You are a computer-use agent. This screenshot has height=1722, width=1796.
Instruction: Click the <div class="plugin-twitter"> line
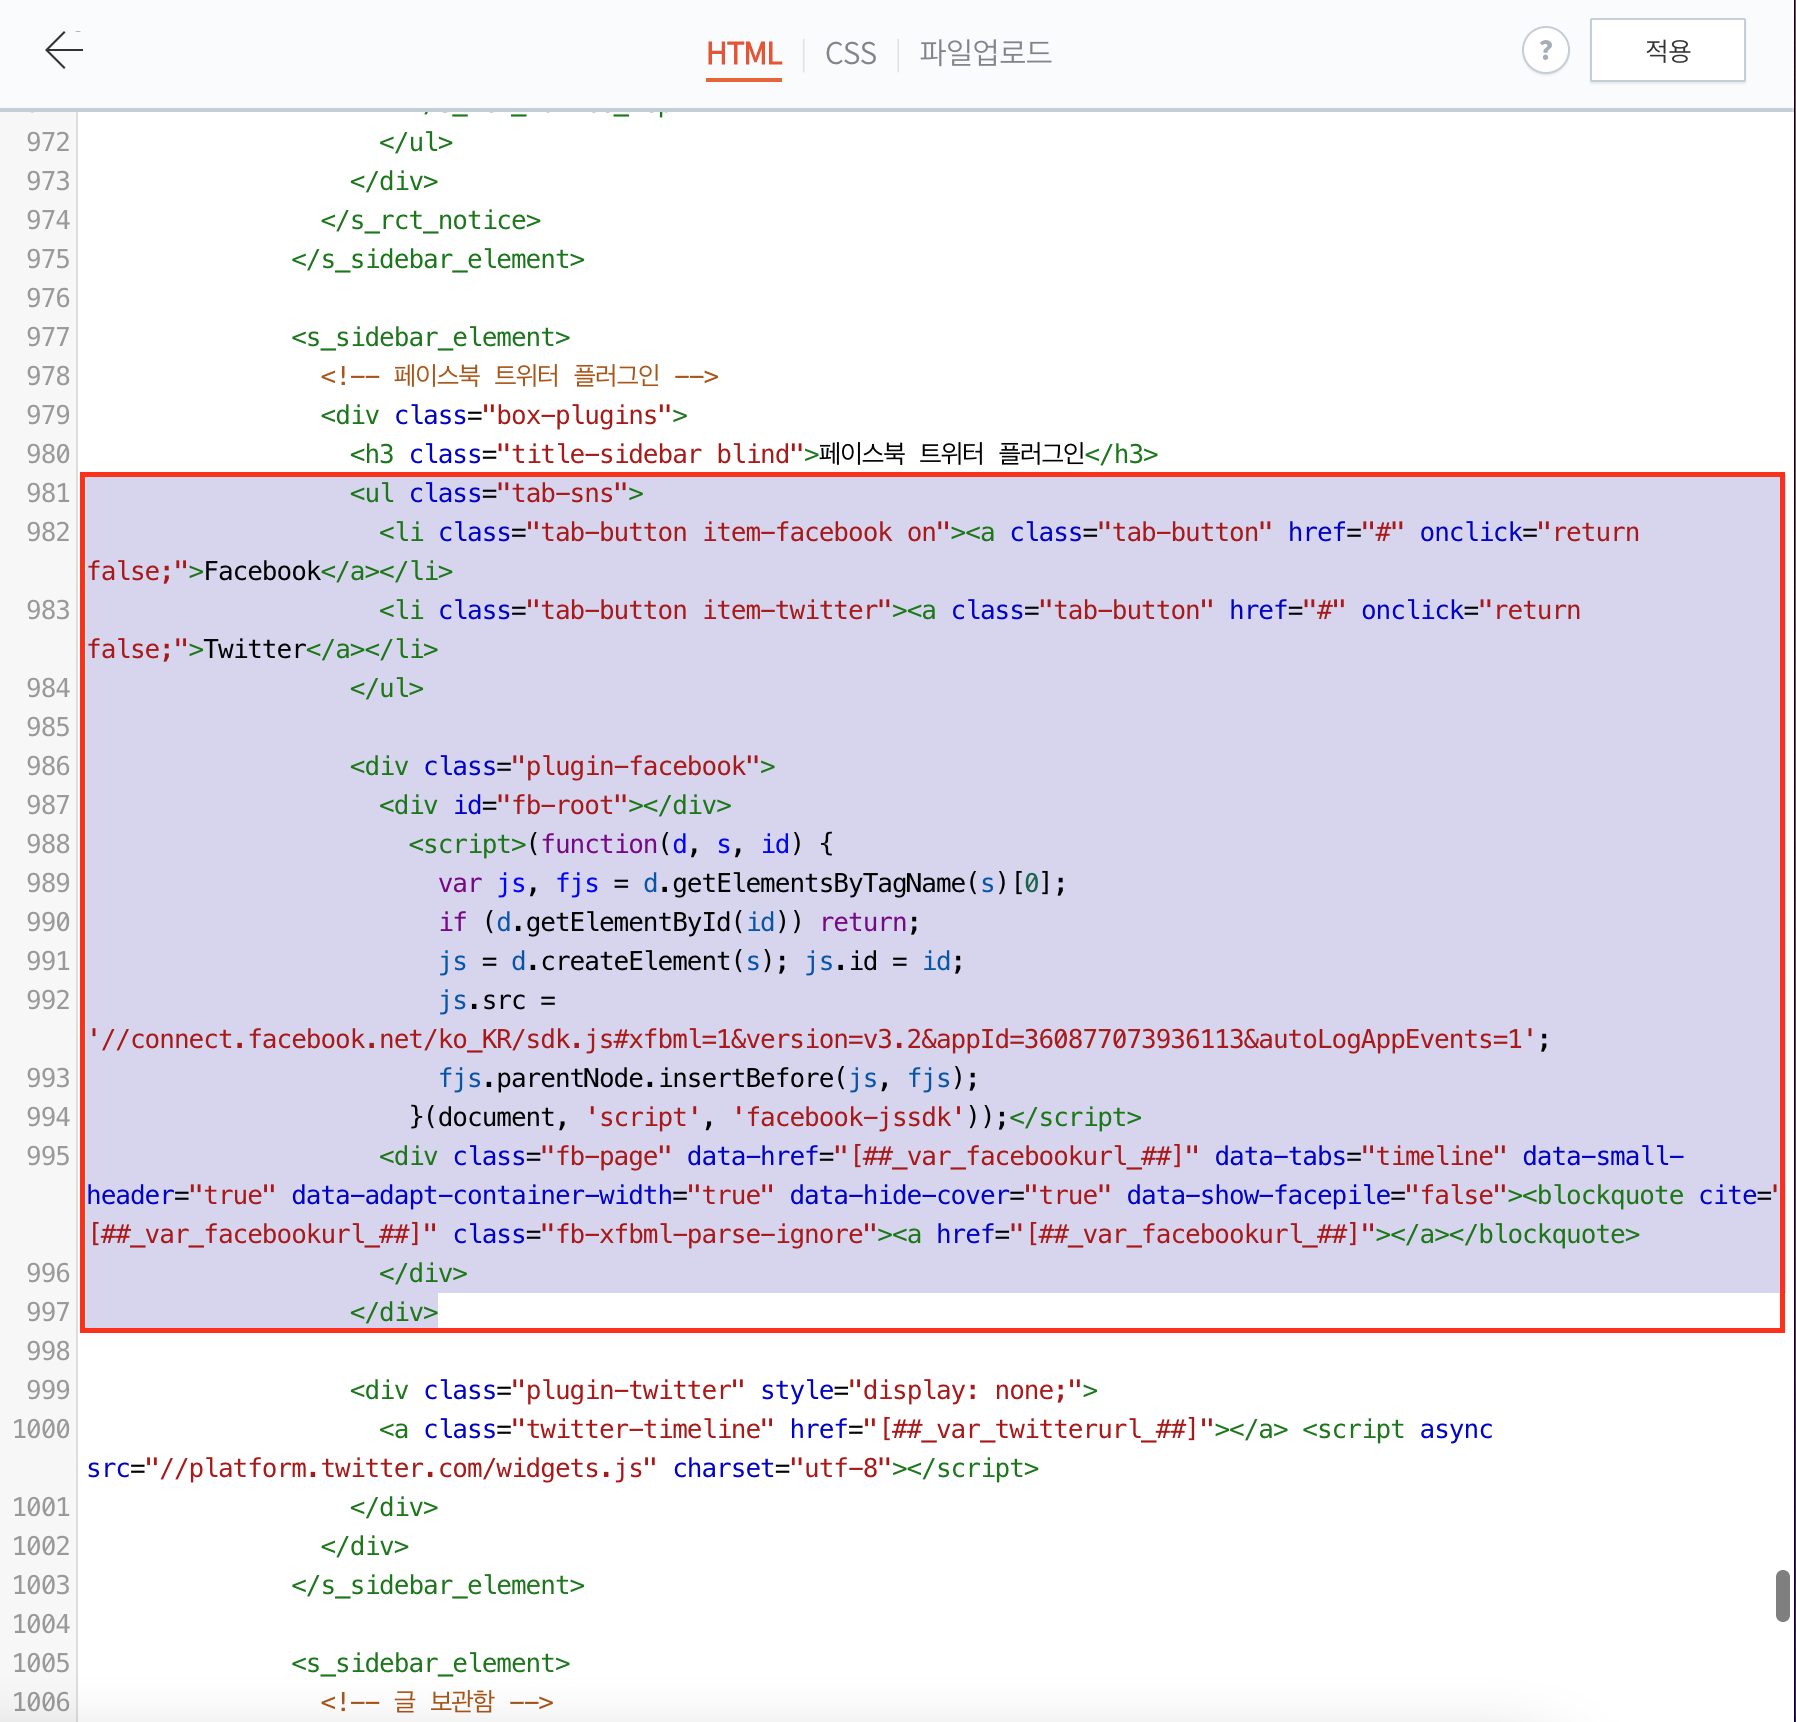point(724,1390)
